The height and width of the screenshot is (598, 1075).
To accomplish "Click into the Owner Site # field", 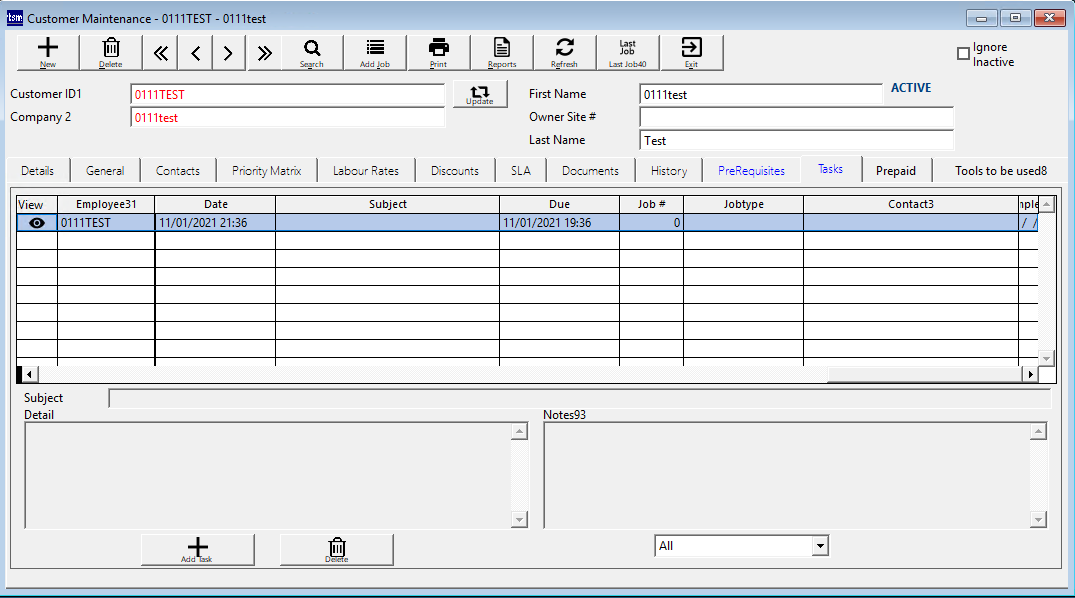I will coord(795,117).
